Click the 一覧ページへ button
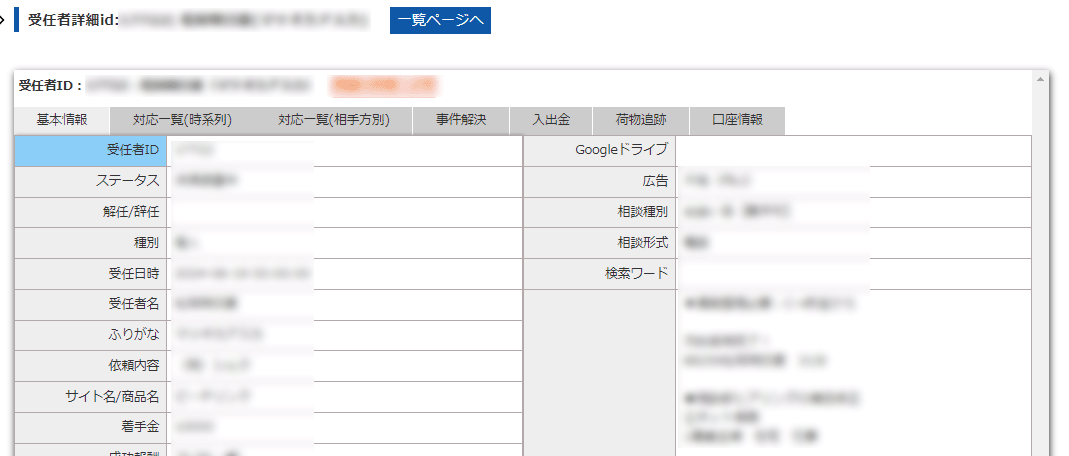 click(440, 20)
